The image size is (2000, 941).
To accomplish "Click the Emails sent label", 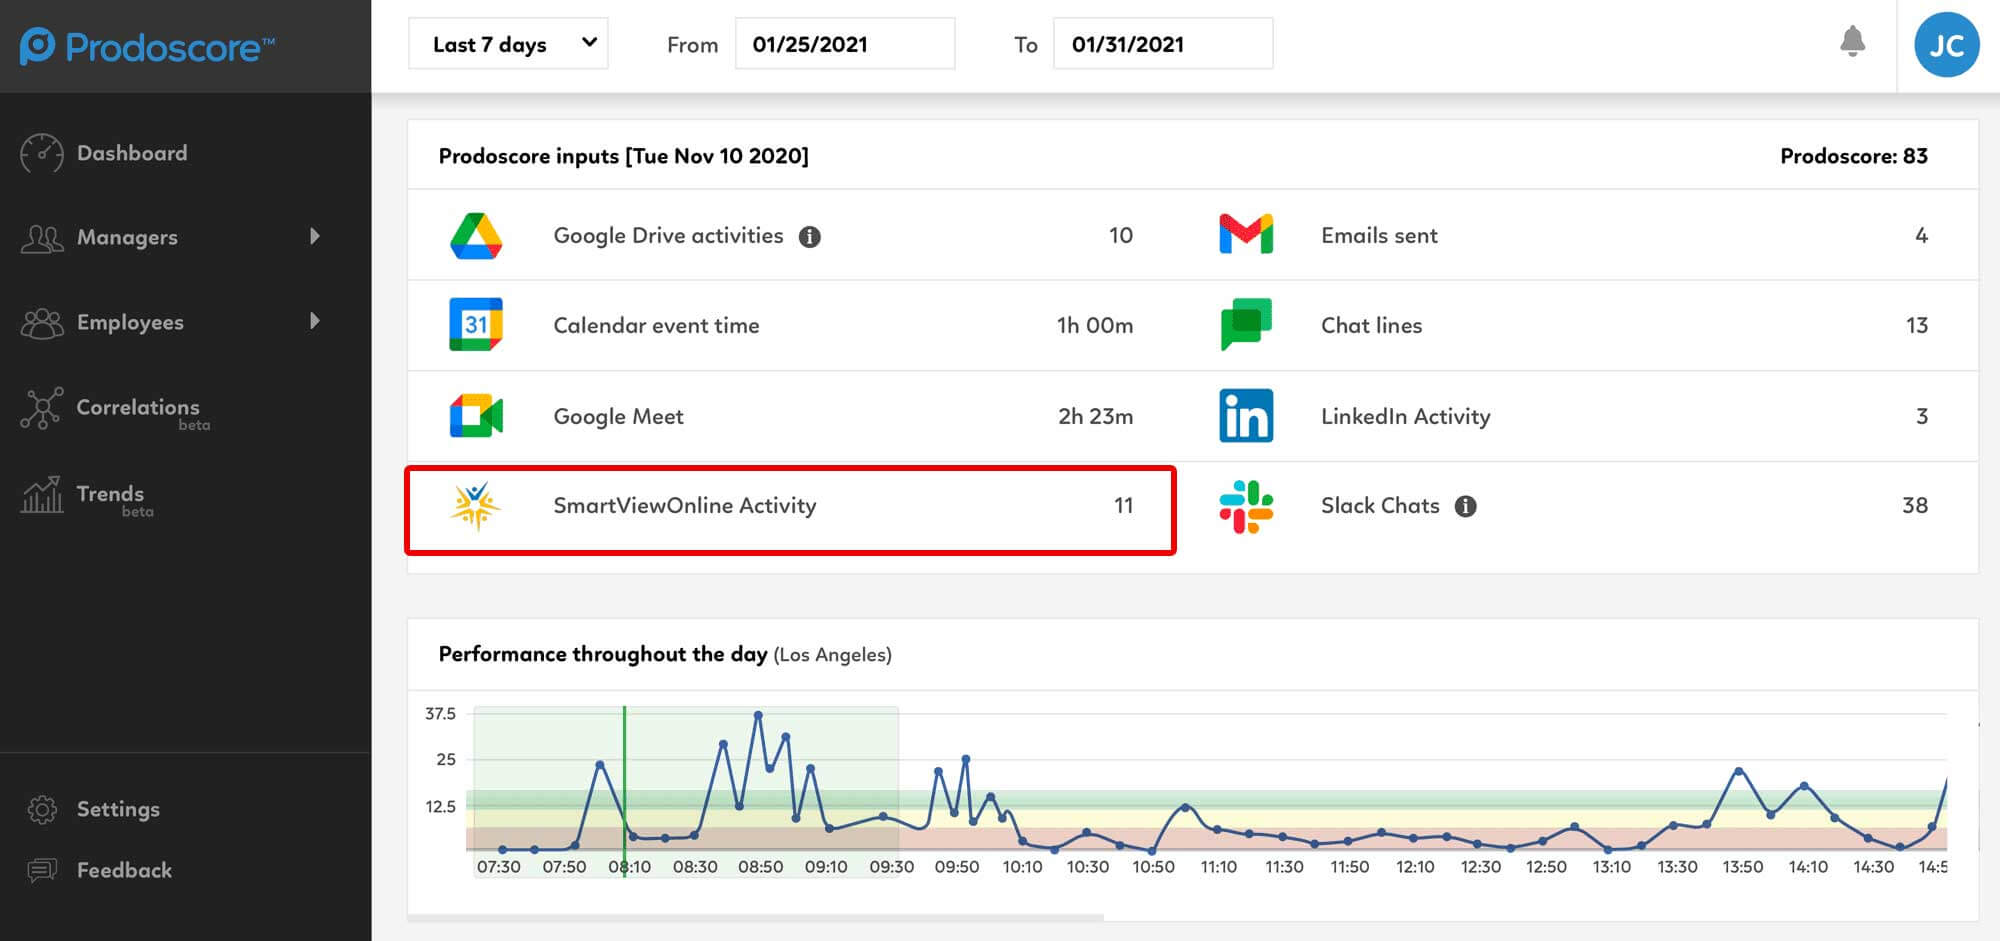I will 1379,236.
